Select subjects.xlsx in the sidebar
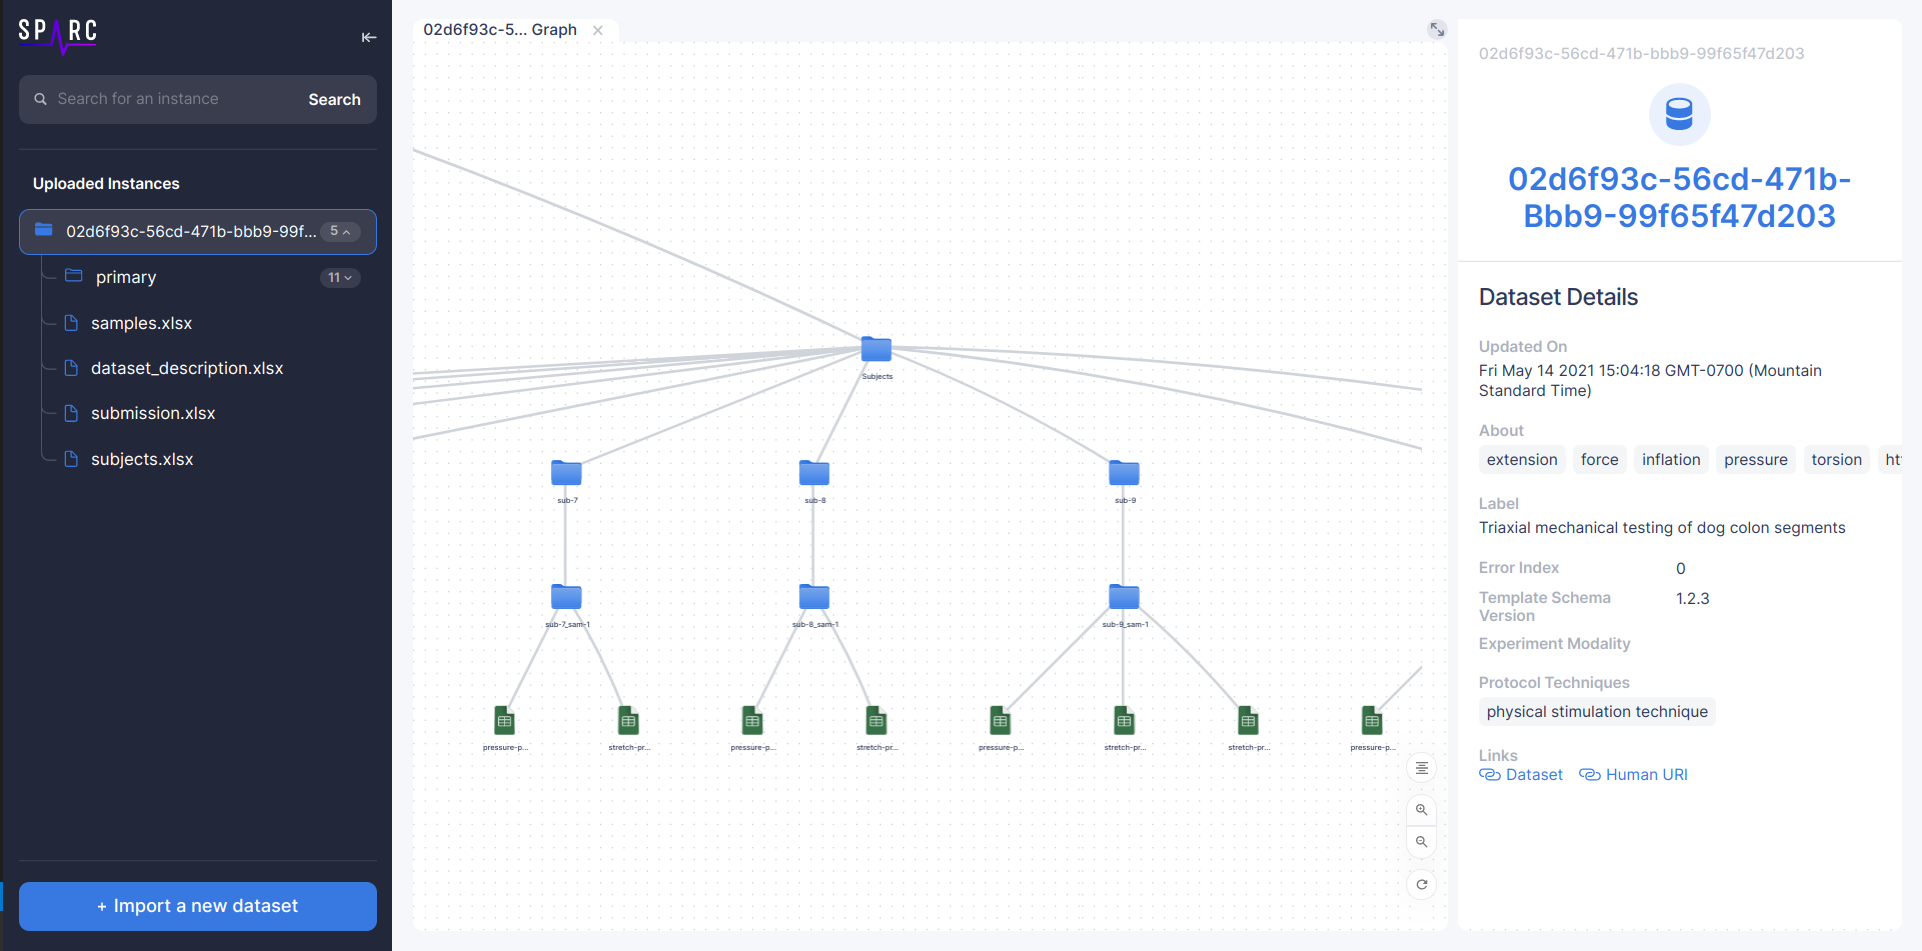The height and width of the screenshot is (951, 1922). (x=141, y=459)
